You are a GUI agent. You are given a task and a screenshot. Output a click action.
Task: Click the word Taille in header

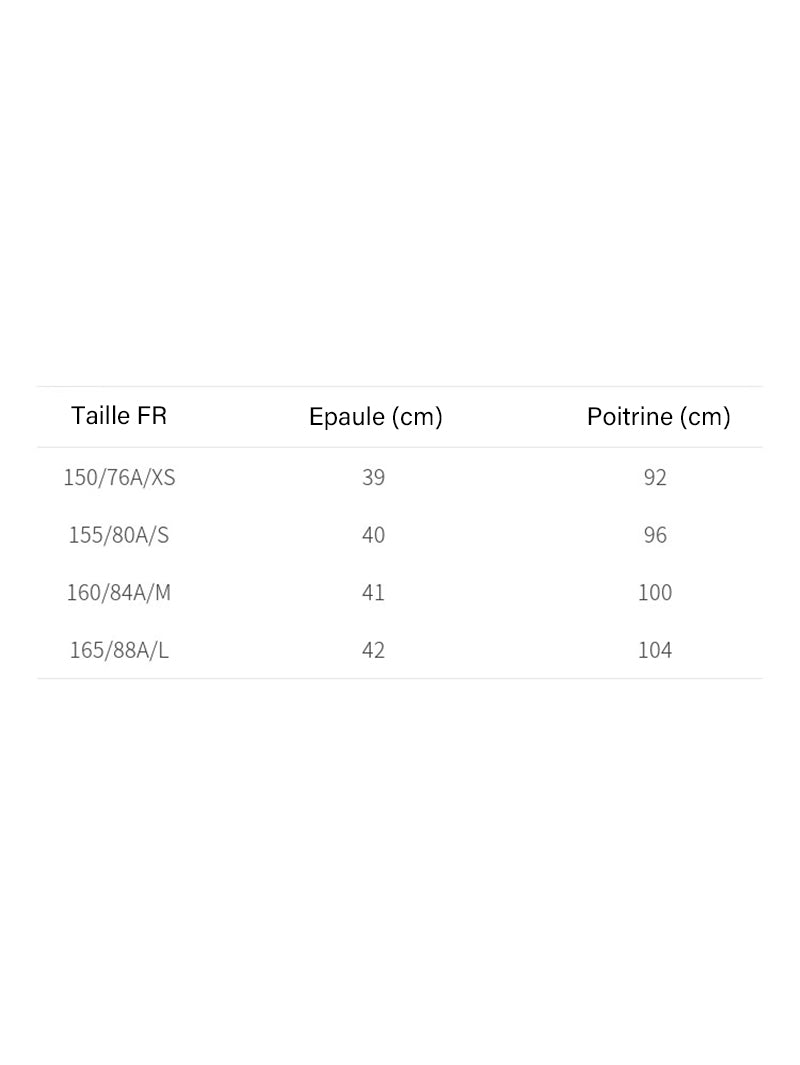101,416
